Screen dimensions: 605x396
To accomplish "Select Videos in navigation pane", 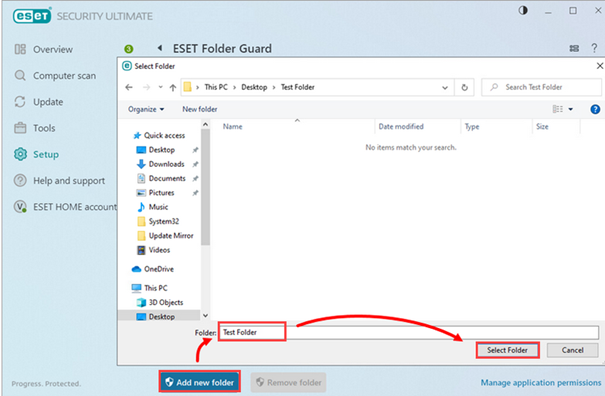I will [x=159, y=250].
